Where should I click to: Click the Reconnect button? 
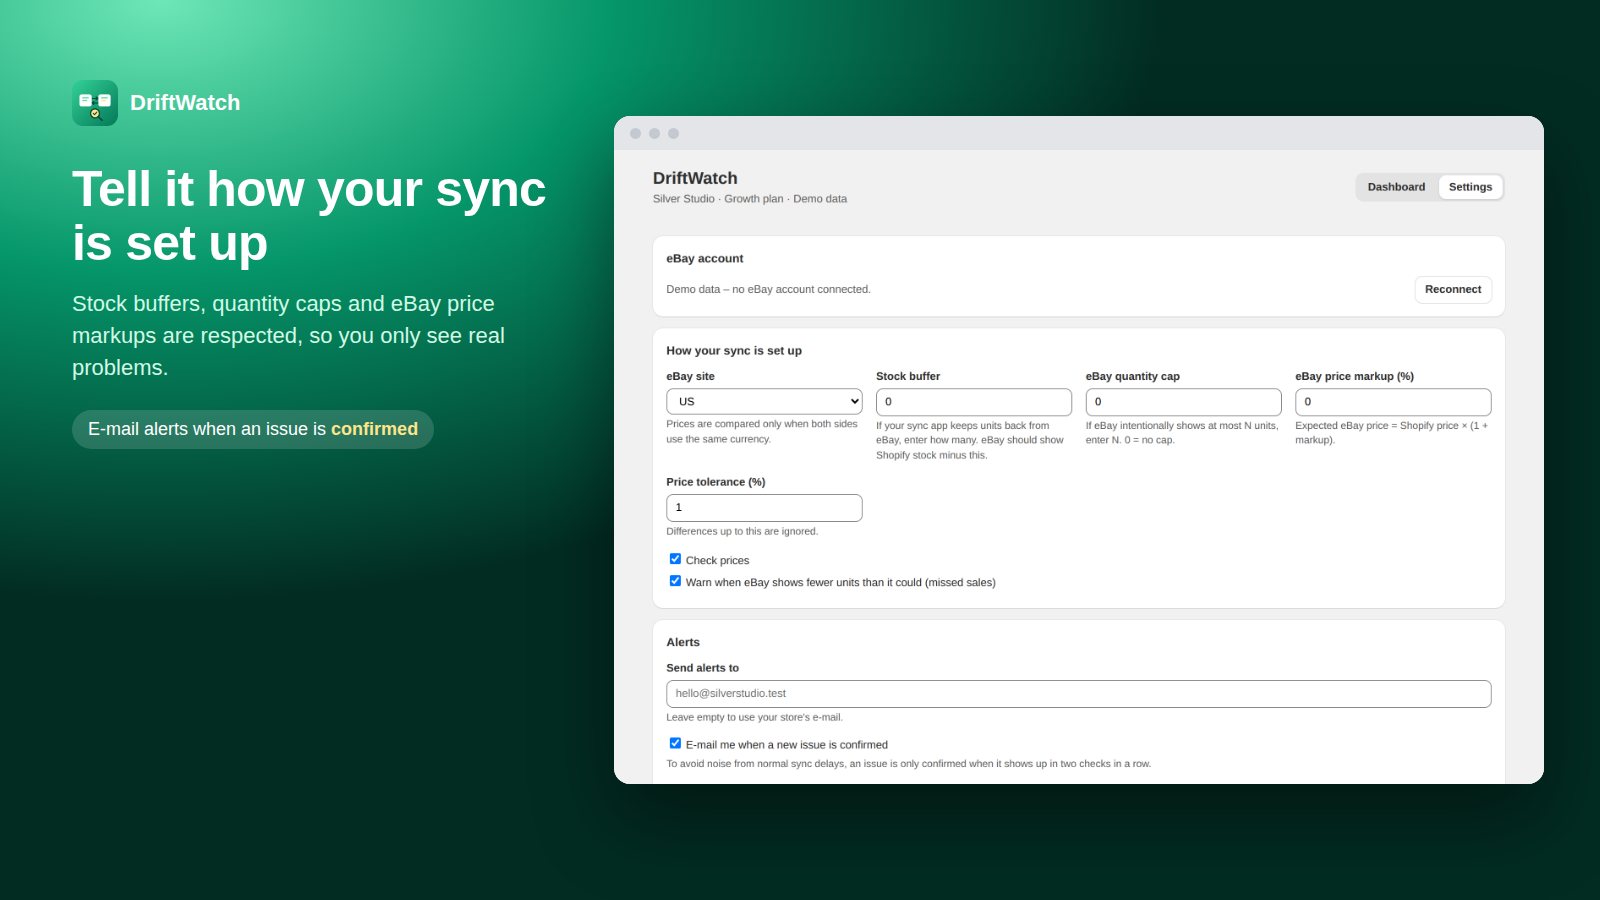(x=1453, y=290)
